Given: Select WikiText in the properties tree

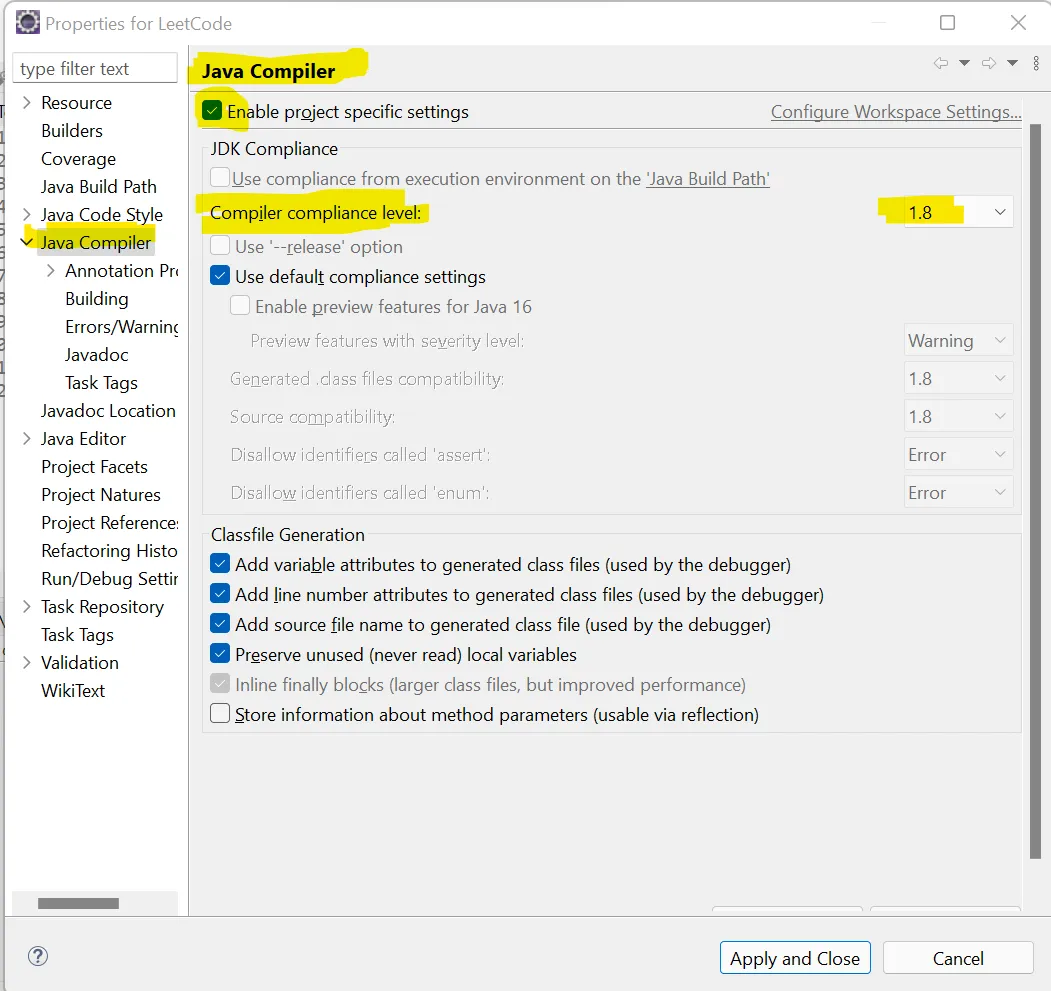Looking at the screenshot, I should click(x=73, y=691).
